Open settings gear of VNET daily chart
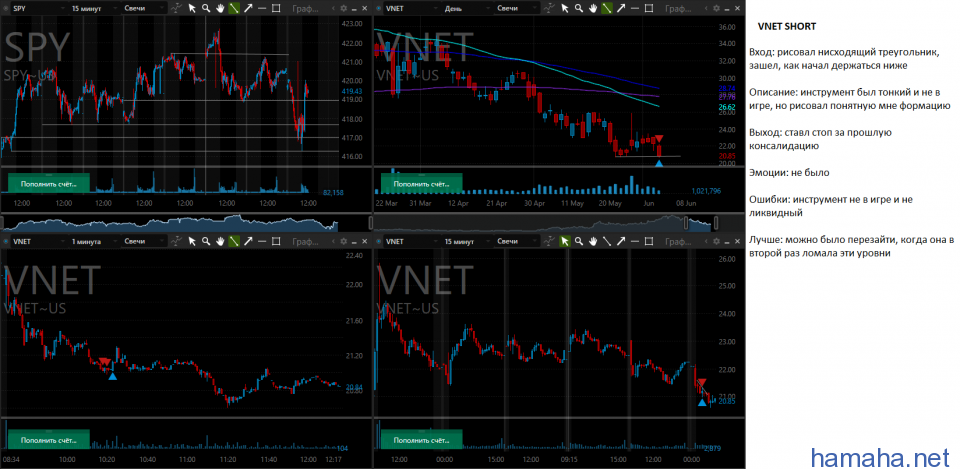This screenshot has height=469, width=960. click(716, 9)
